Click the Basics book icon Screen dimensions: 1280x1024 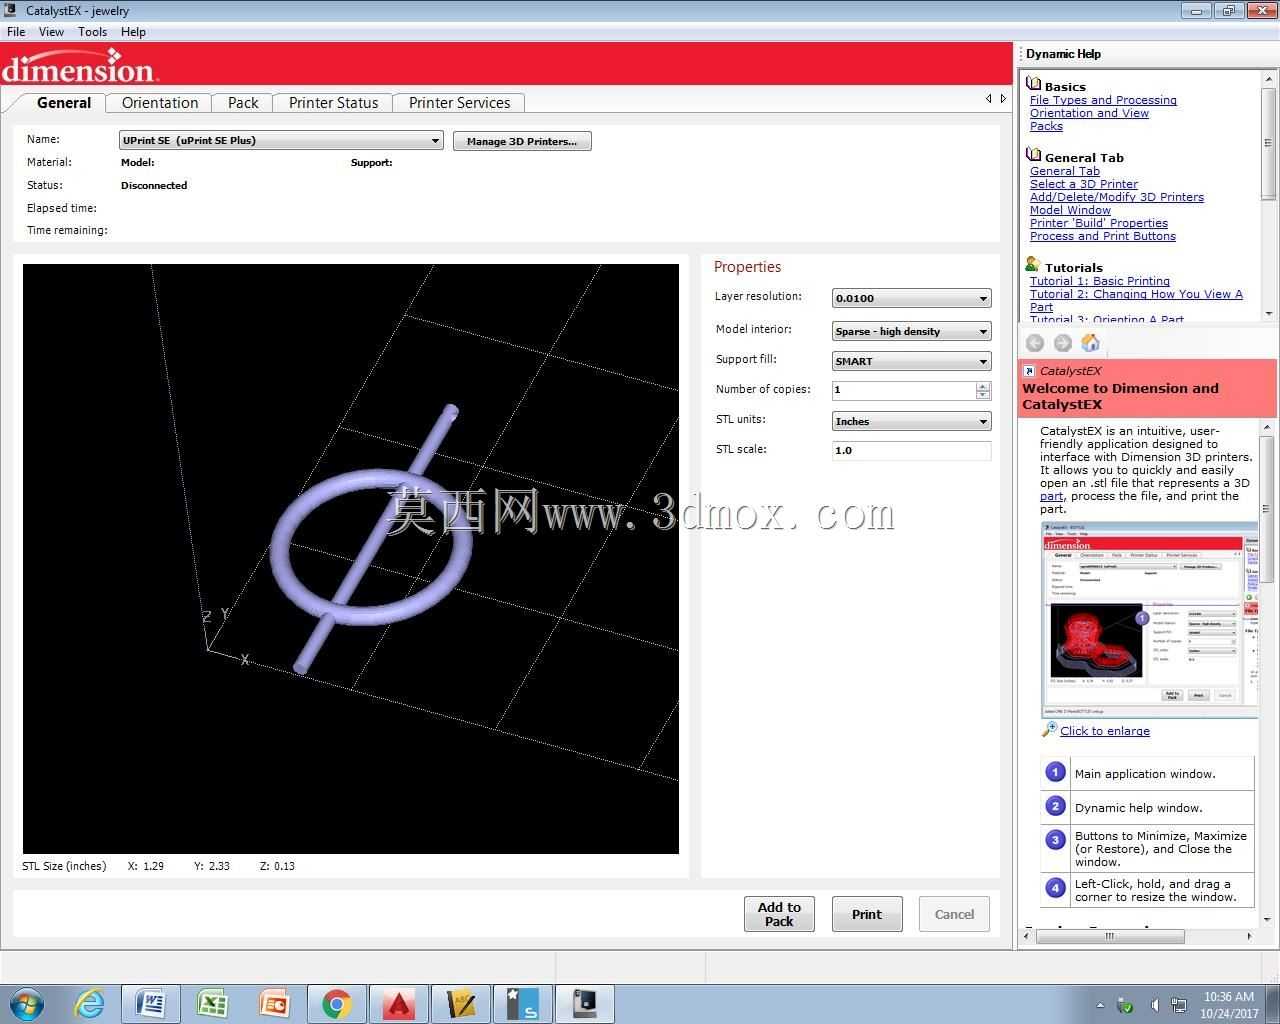click(1034, 85)
